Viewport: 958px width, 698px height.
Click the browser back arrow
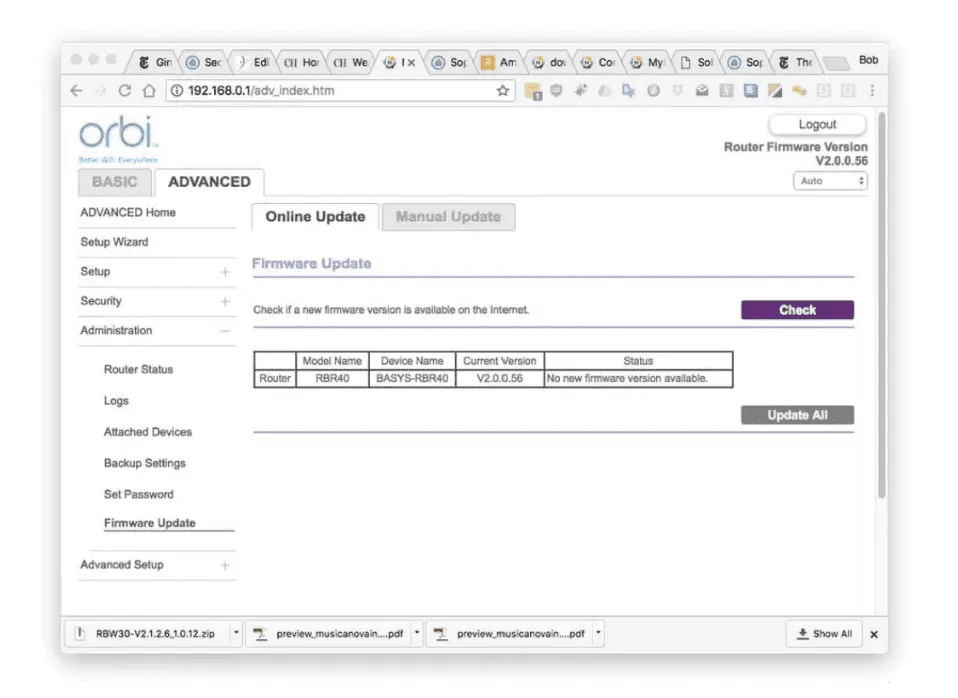click(x=77, y=91)
